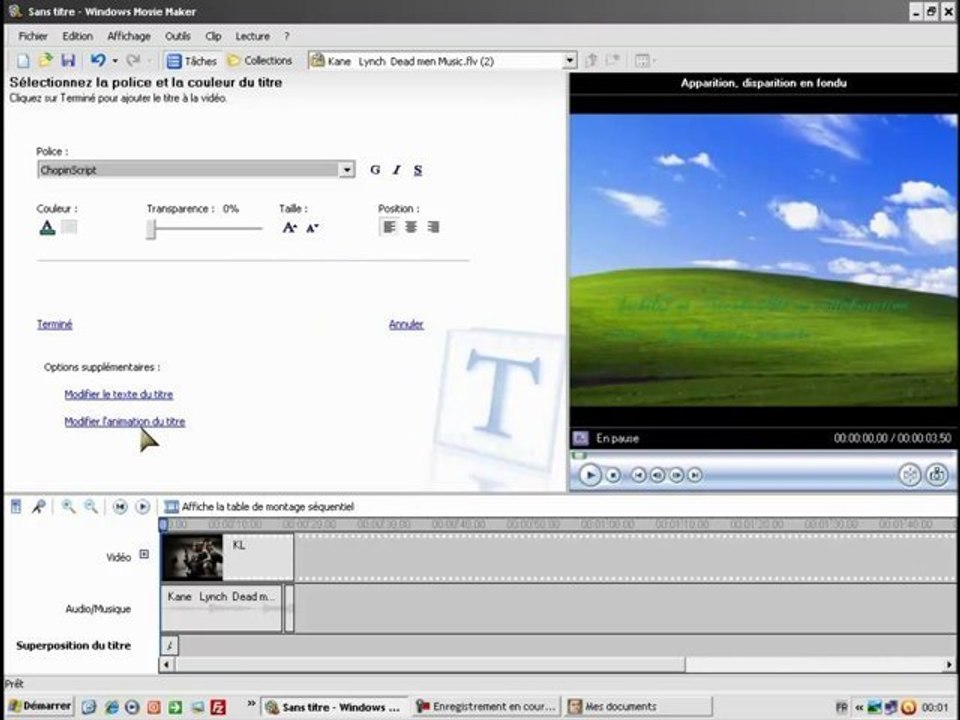Step to the next frame
Viewport: 960px width, 720px height.
pos(676,475)
